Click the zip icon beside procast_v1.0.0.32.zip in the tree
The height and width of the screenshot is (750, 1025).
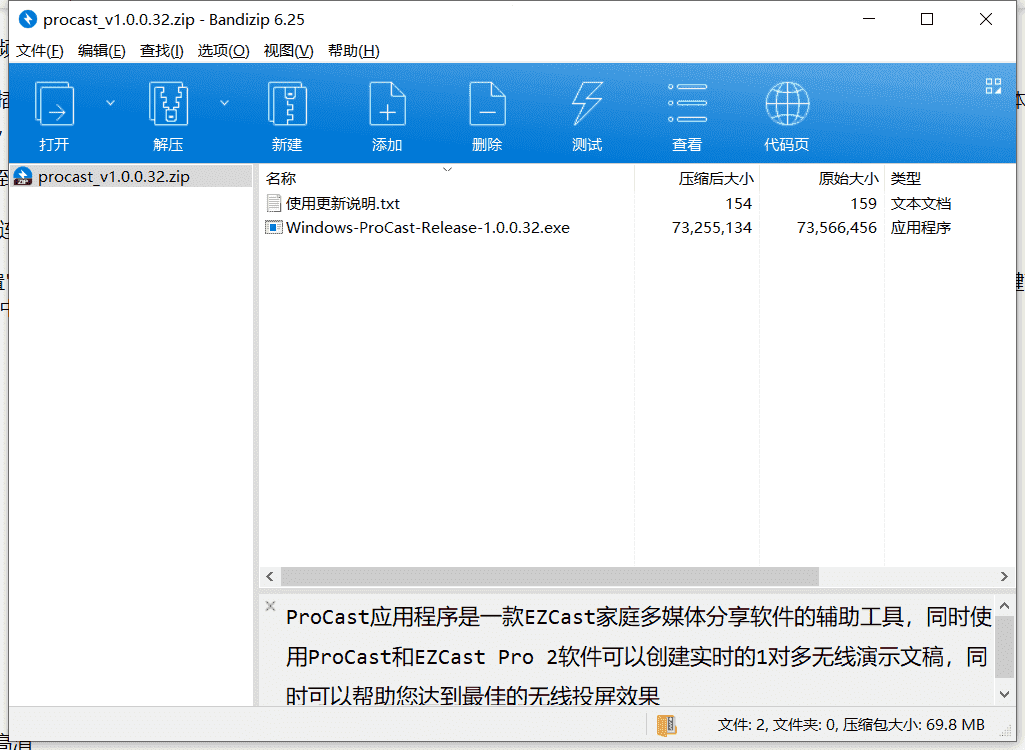click(x=23, y=177)
